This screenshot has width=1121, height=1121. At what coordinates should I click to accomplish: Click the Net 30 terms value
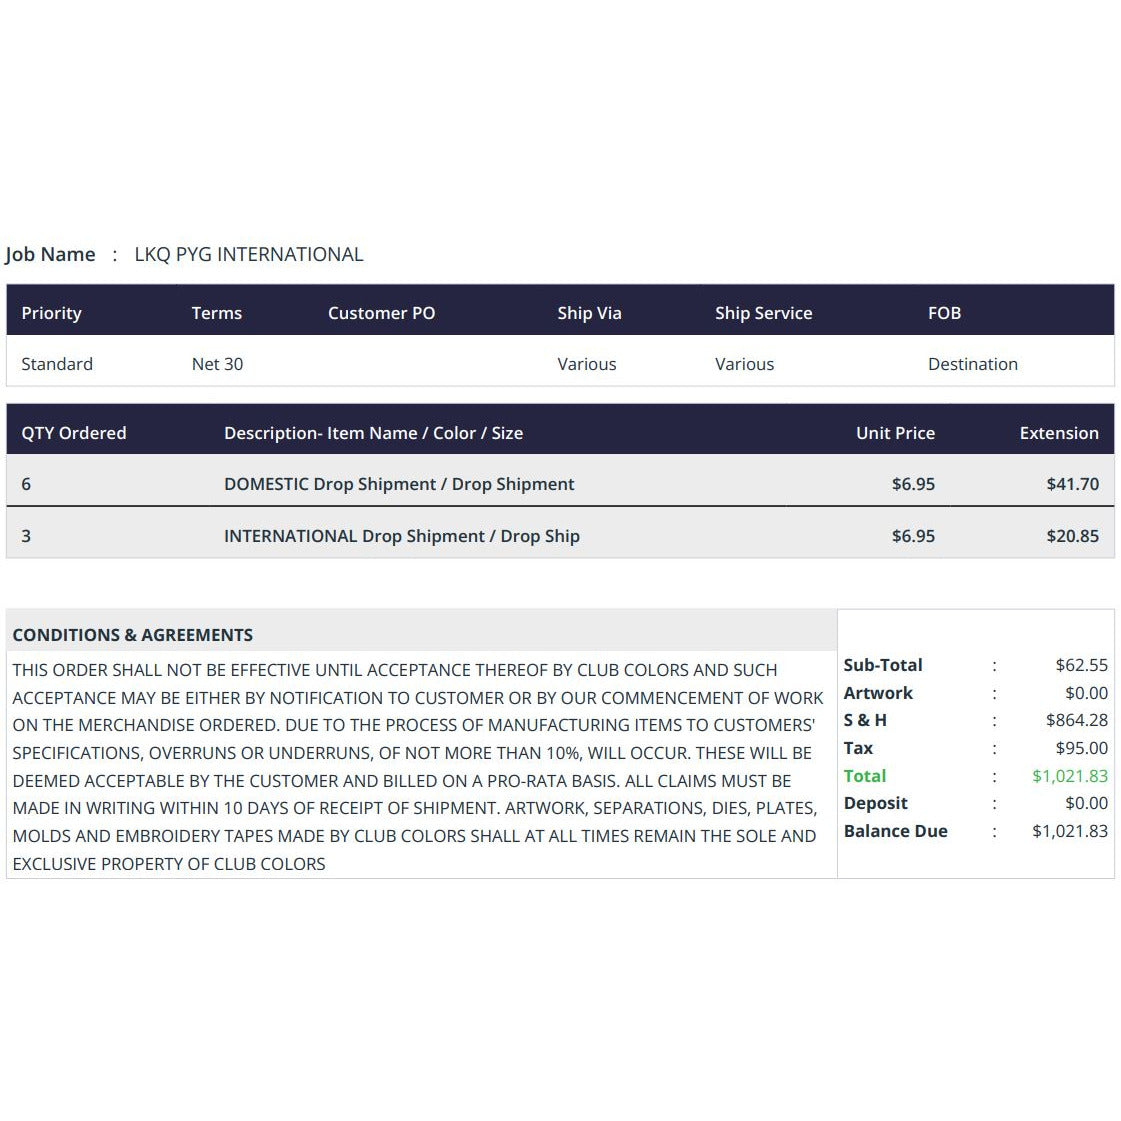217,364
